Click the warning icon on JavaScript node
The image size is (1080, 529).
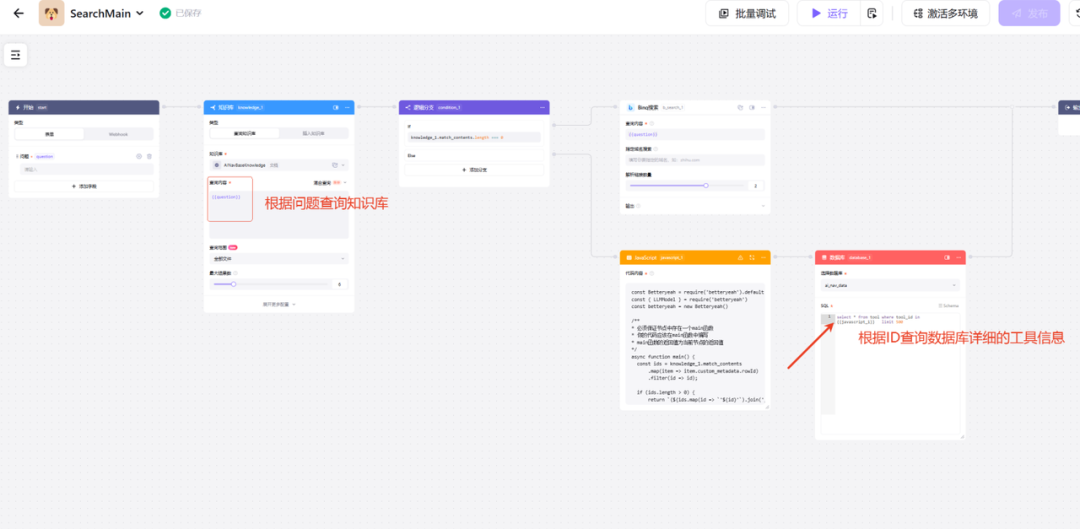point(740,258)
